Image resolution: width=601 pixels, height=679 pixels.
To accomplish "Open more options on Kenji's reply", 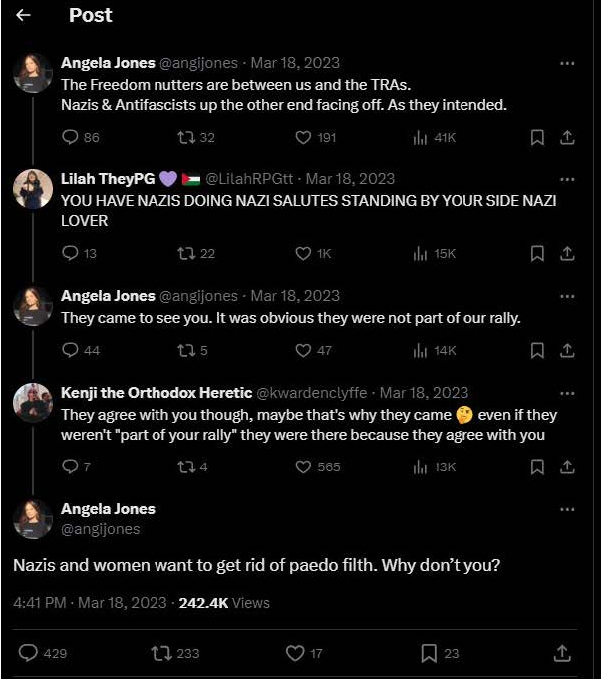I will coord(567,393).
